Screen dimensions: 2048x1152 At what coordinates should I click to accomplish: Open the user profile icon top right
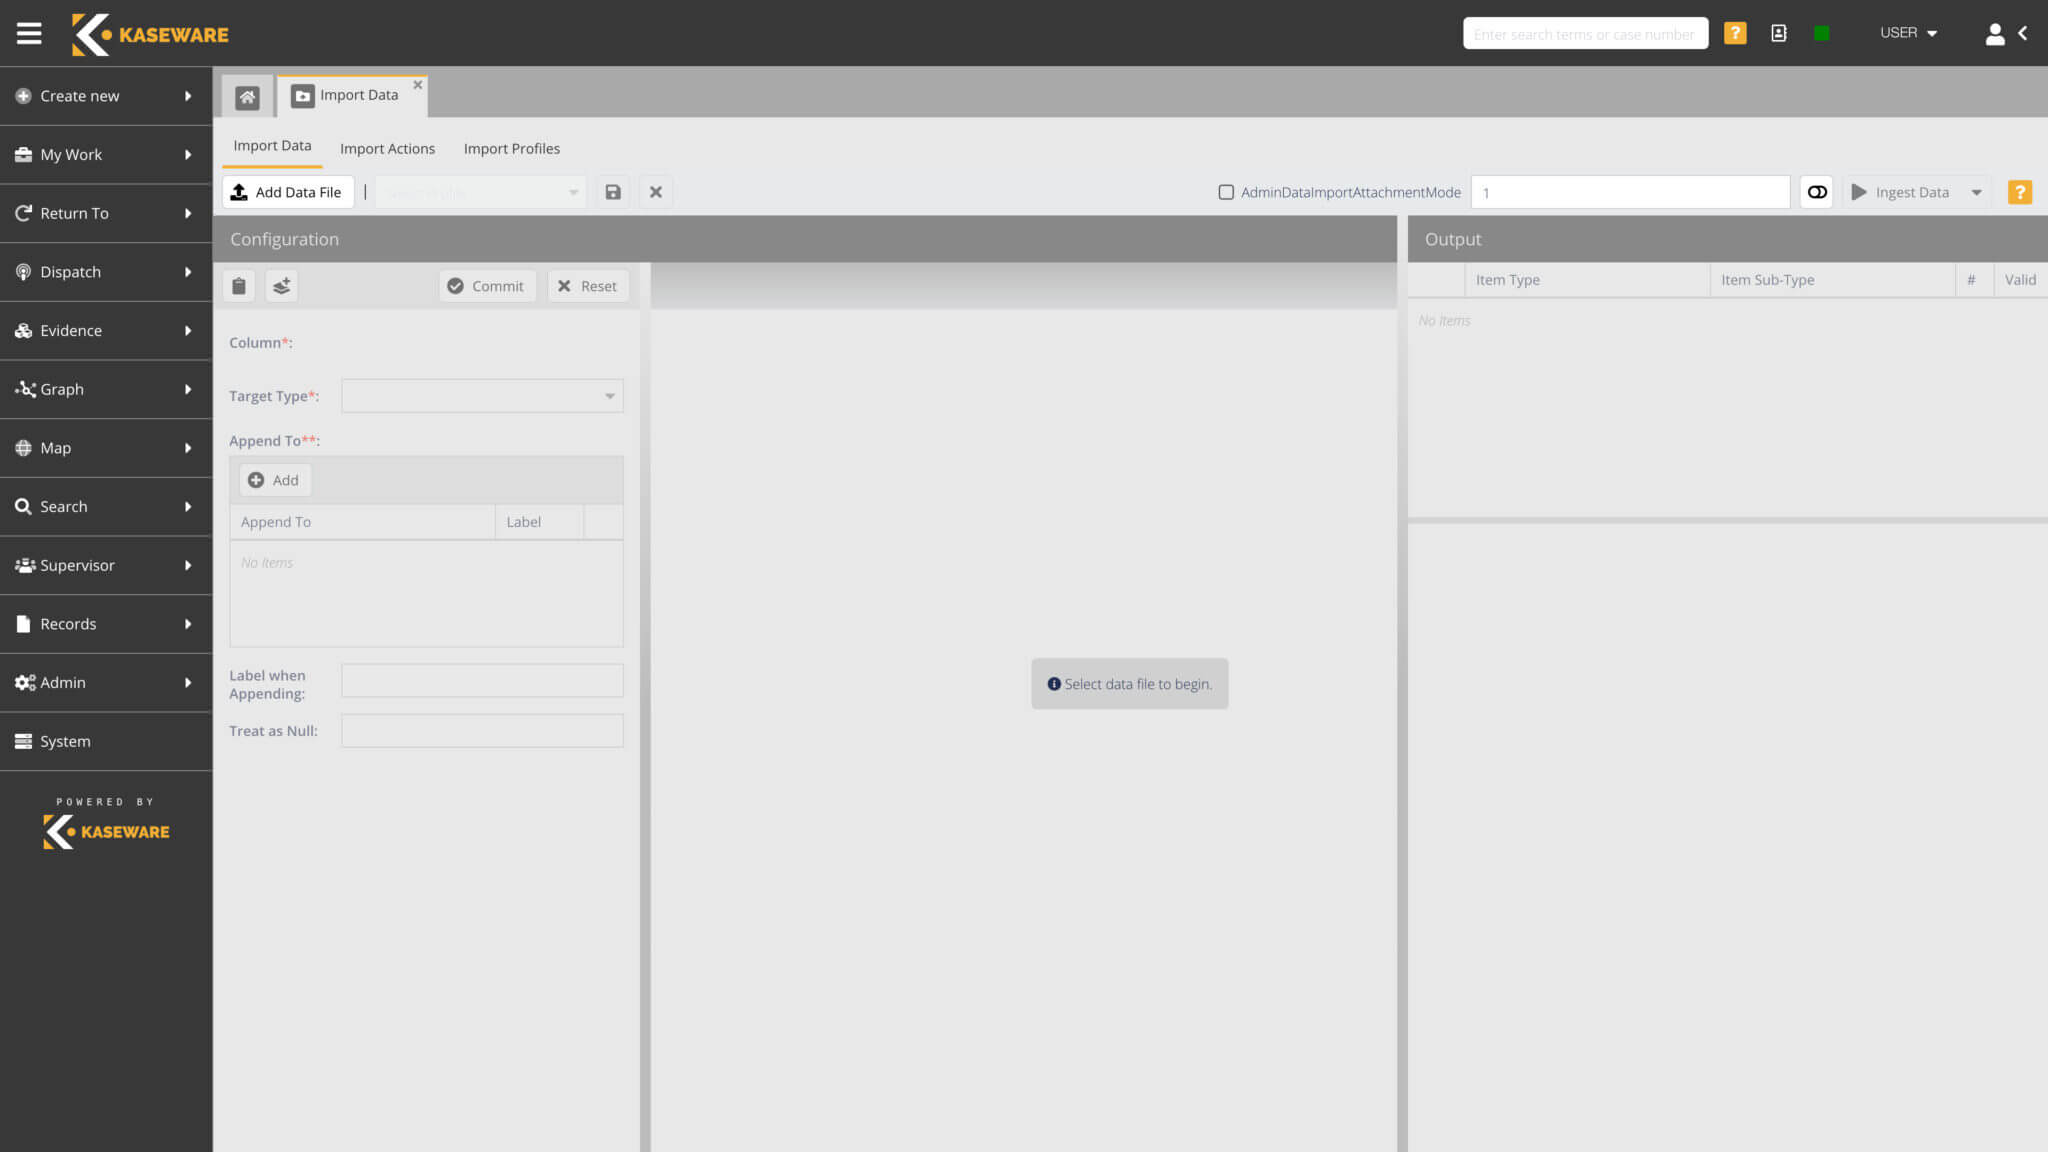point(1995,33)
